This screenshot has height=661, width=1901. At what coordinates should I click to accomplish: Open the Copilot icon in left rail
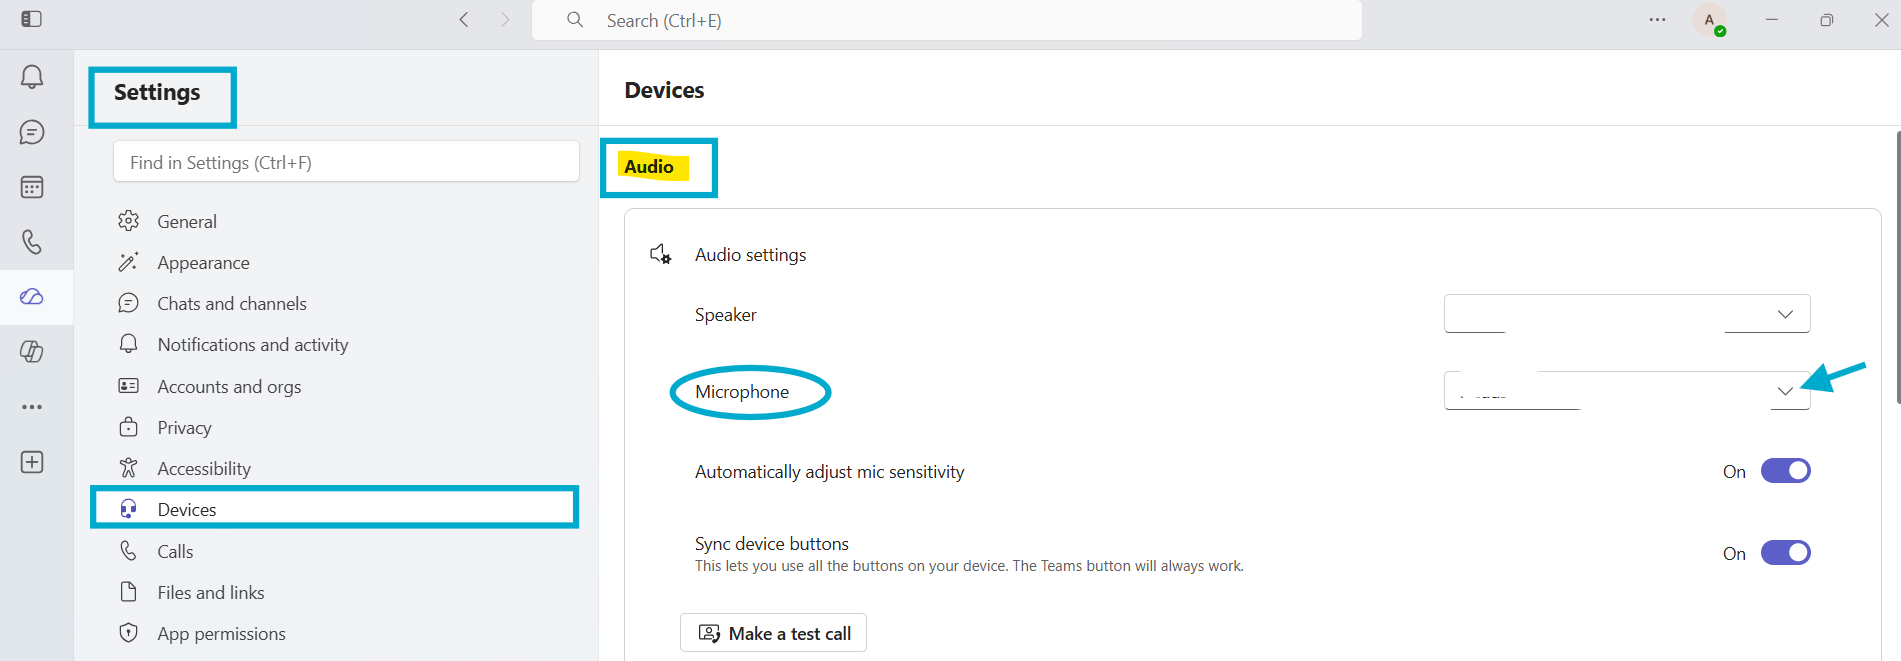tap(32, 352)
